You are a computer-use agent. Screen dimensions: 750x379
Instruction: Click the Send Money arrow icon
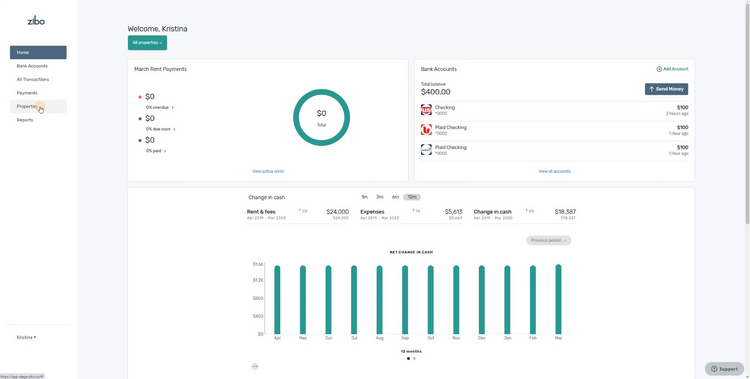coord(651,89)
